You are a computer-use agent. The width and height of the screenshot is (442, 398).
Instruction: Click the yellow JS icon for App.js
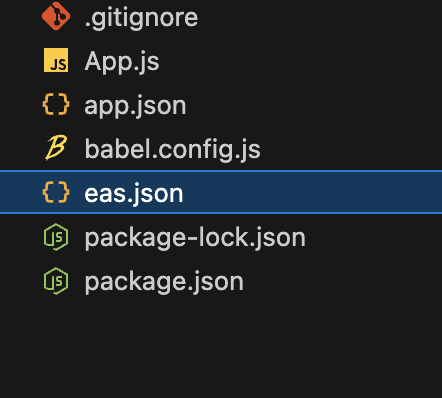click(56, 60)
